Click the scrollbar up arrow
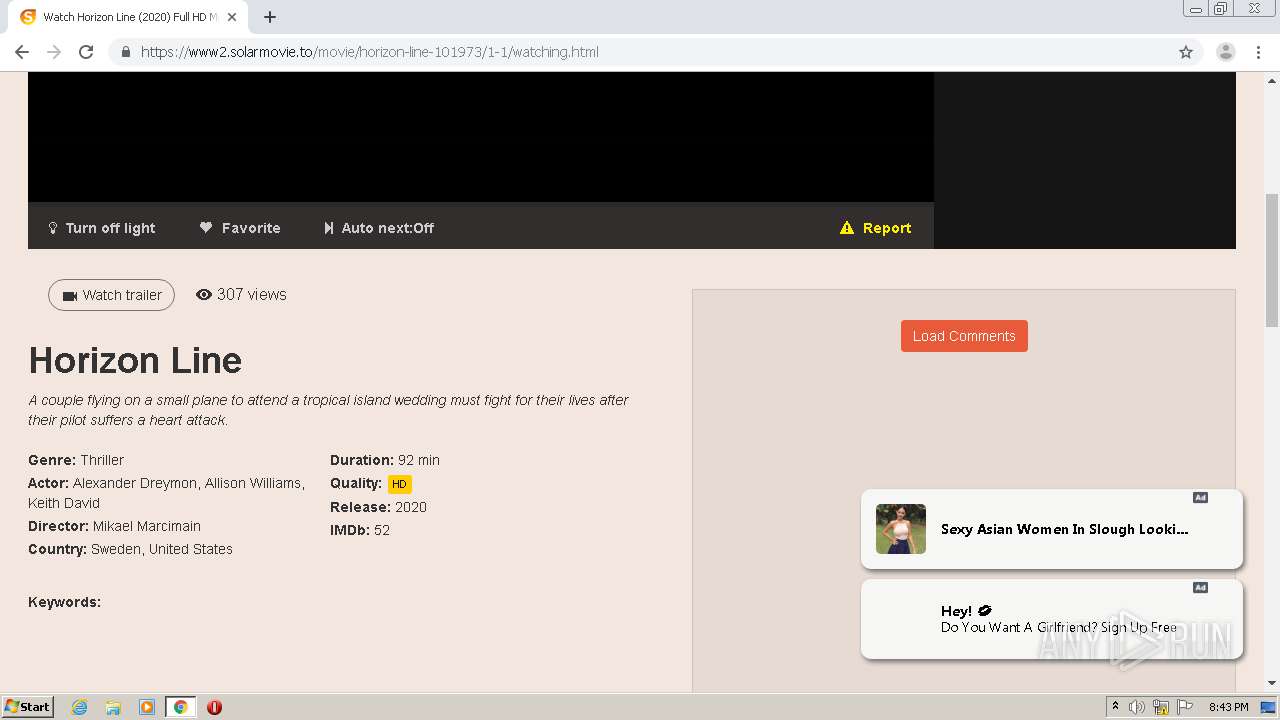 click(1272, 79)
